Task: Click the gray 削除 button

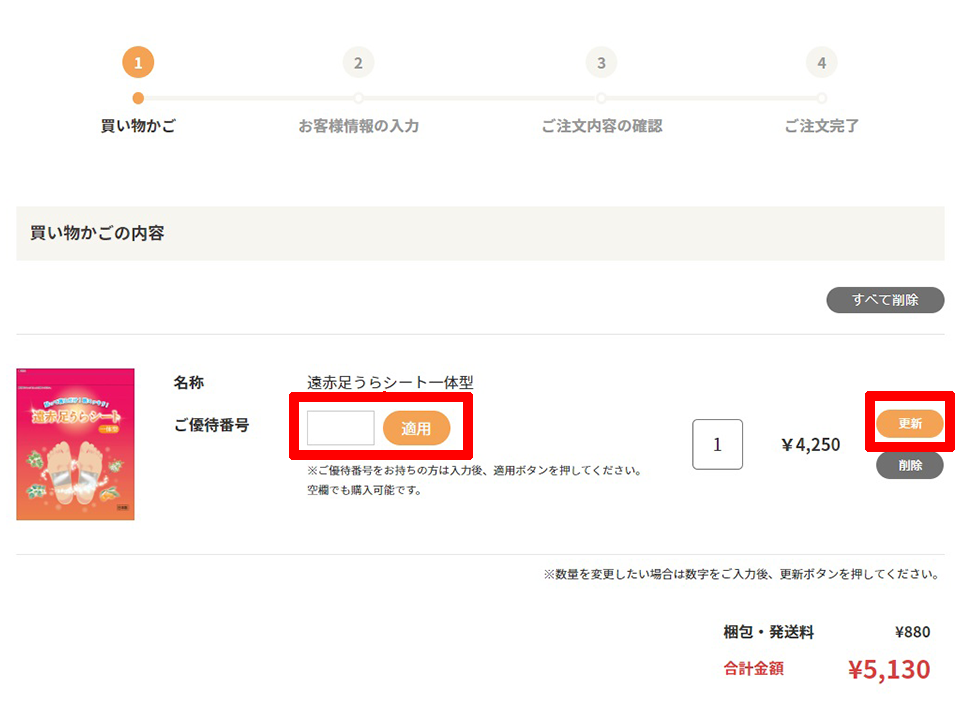Action: (910, 465)
